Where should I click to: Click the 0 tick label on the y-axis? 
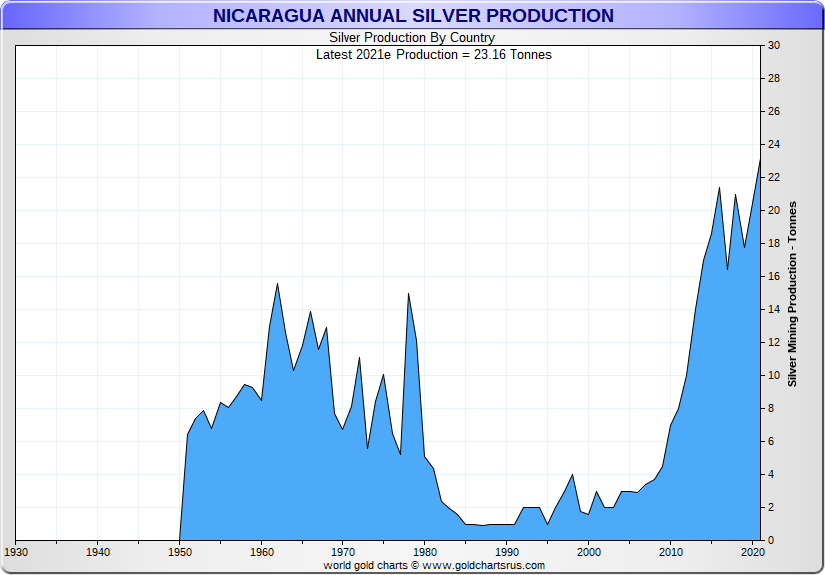click(770, 541)
